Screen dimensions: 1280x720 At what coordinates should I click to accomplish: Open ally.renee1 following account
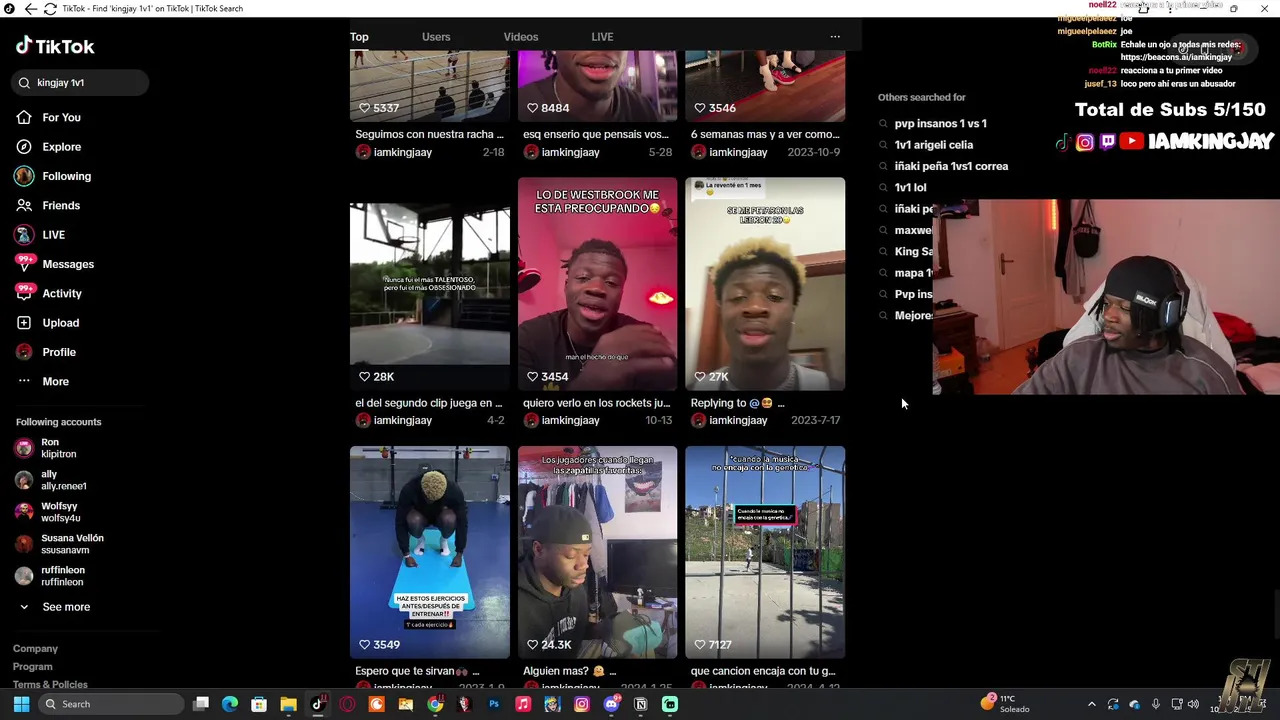52,480
